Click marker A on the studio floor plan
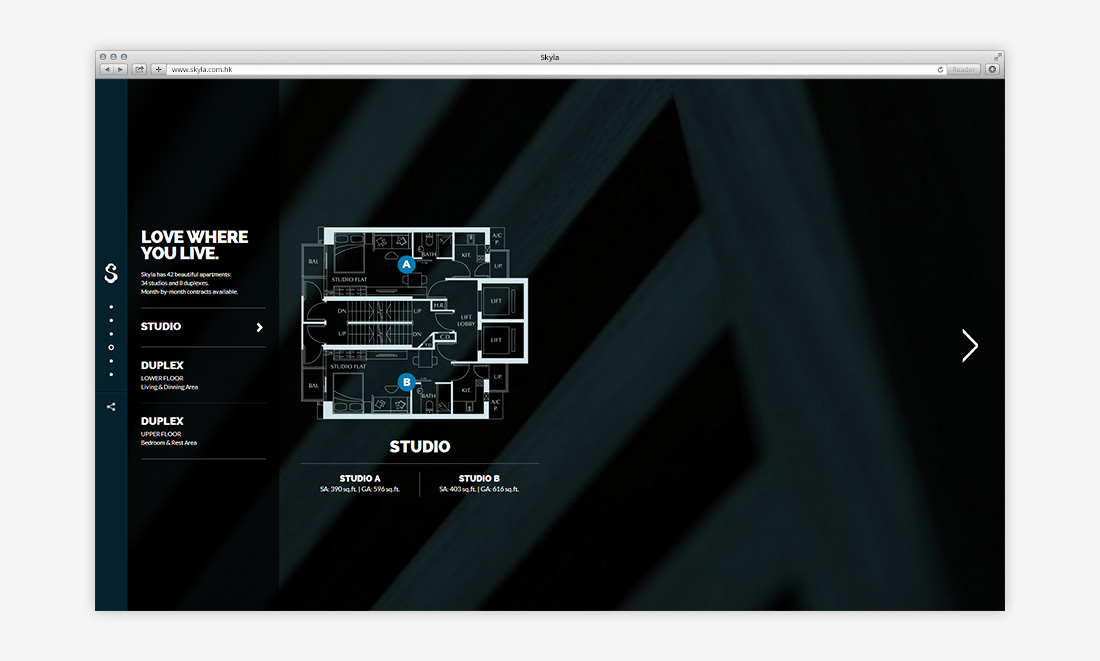Image resolution: width=1100 pixels, height=661 pixels. pyautogui.click(x=406, y=264)
